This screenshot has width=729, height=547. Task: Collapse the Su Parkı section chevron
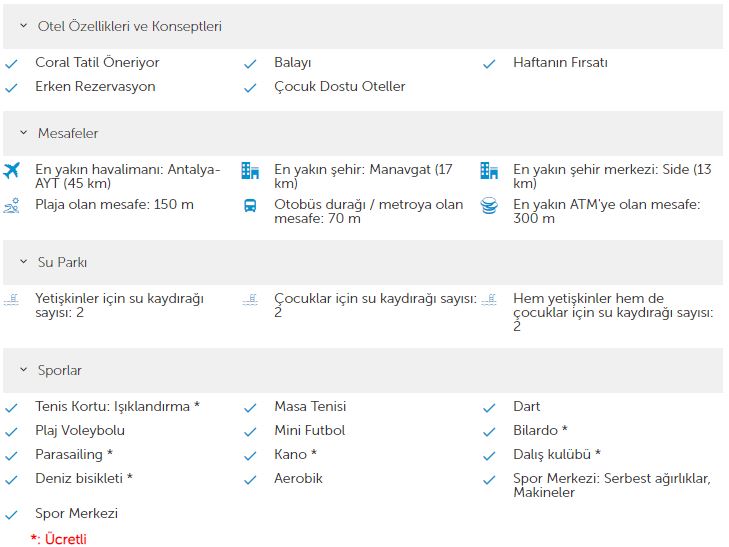24,262
